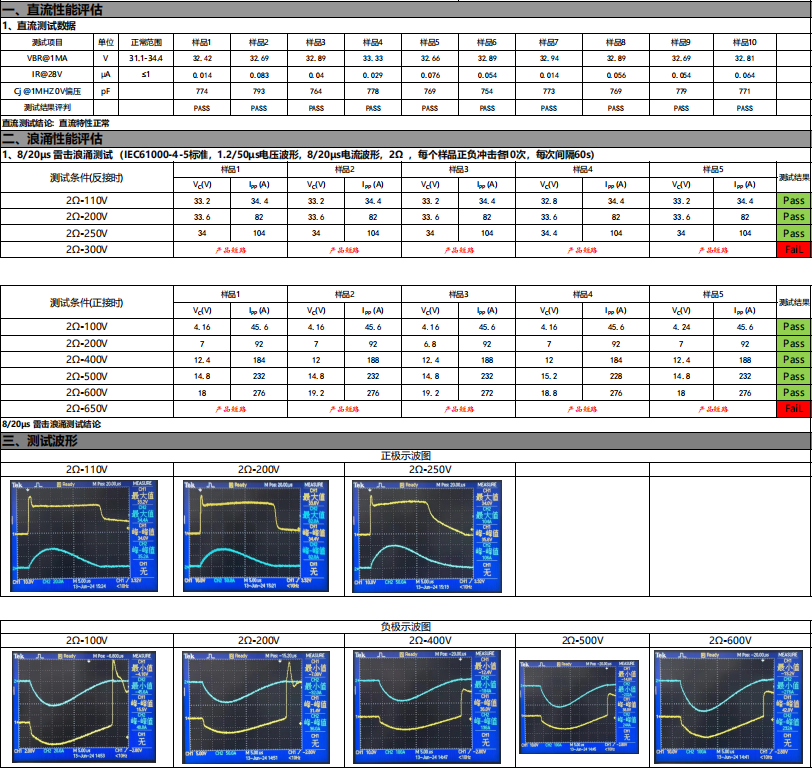Image resolution: width=812 pixels, height=772 pixels.
Task: Open the positive 2Ω-110V oscilloscope waveform image
Action: pos(87,534)
